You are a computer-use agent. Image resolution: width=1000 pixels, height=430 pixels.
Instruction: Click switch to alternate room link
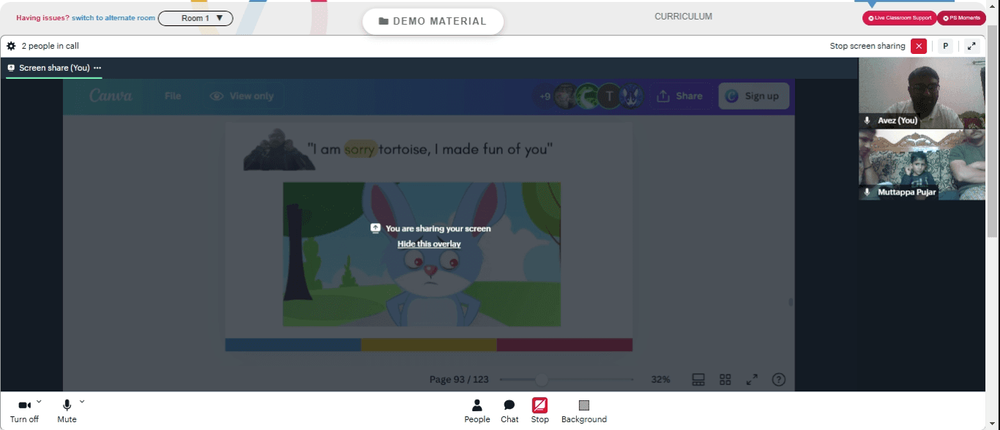click(114, 18)
